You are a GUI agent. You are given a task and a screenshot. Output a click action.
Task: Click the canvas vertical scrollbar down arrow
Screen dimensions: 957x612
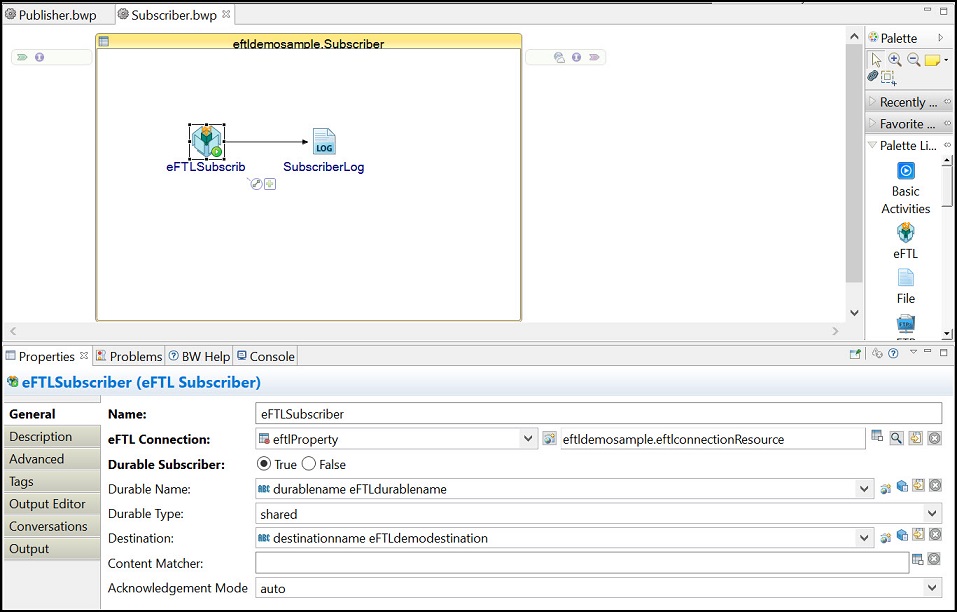pyautogui.click(x=854, y=313)
